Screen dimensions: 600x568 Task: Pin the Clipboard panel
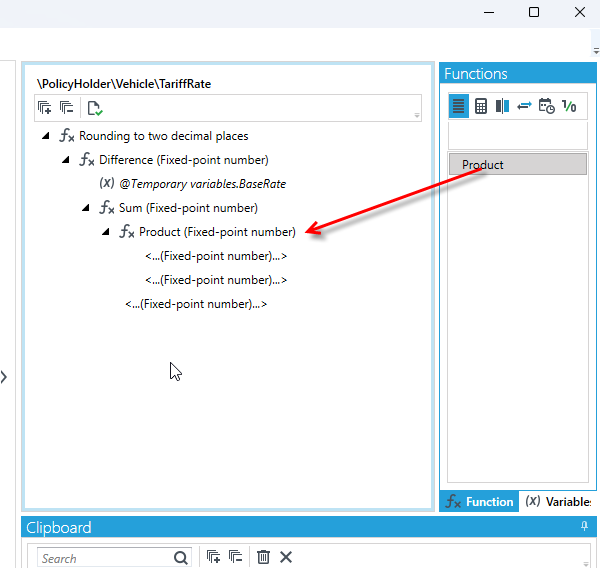coord(584,526)
